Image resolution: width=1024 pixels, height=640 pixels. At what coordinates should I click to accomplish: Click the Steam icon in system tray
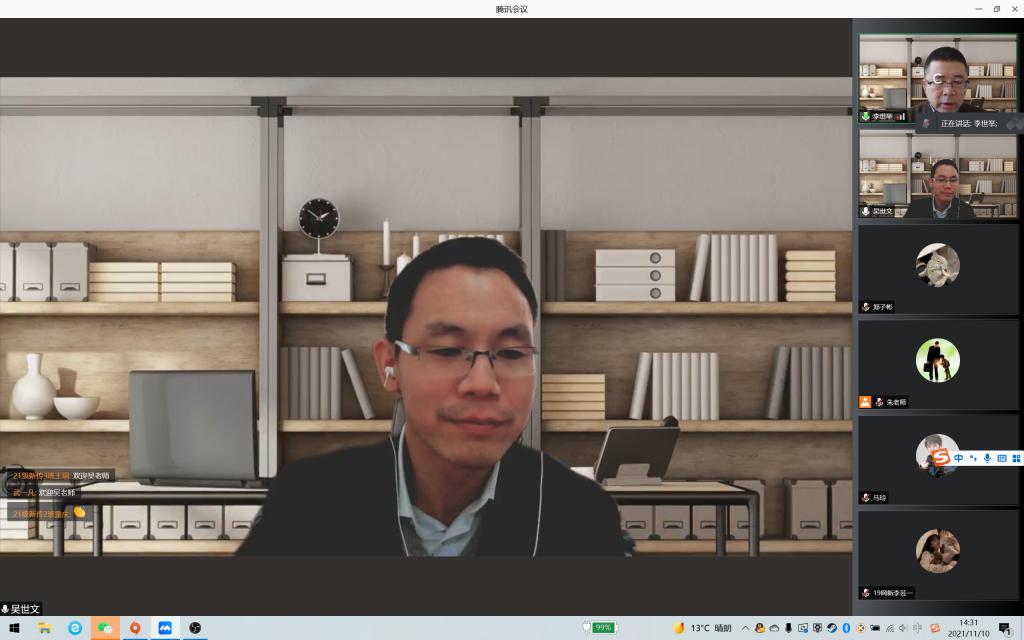tap(832, 628)
